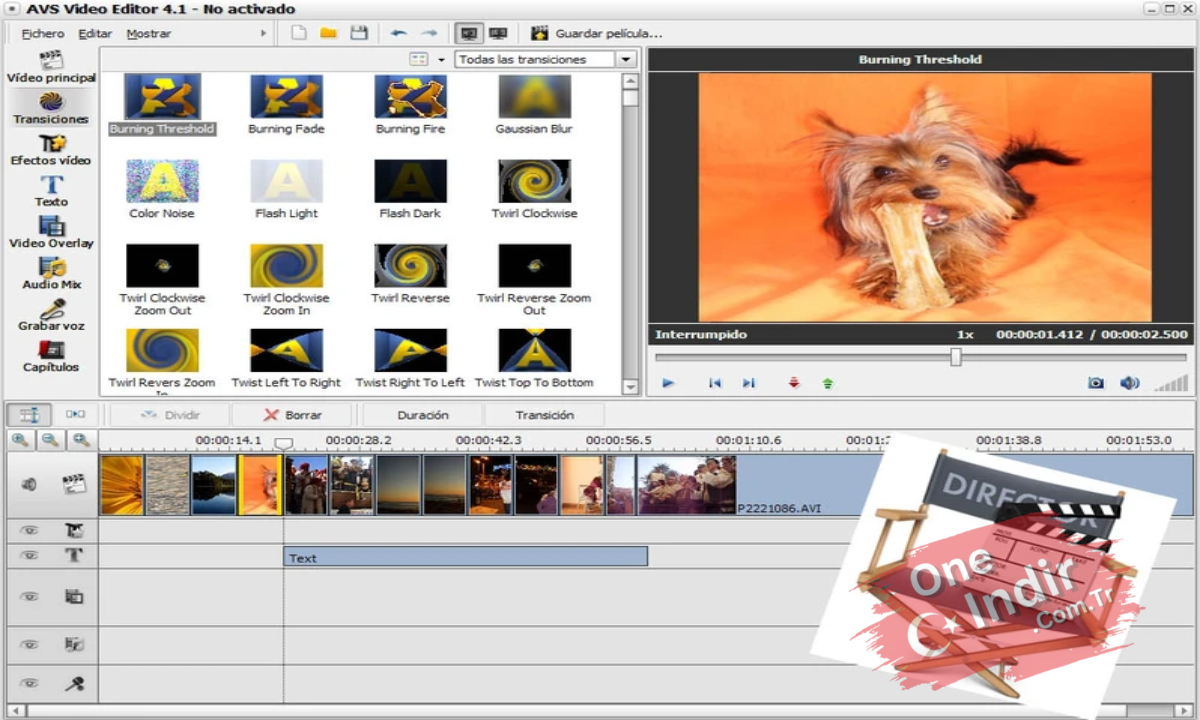This screenshot has height=720, width=1200.
Task: Open the Audio Mix panel
Action: click(x=51, y=274)
